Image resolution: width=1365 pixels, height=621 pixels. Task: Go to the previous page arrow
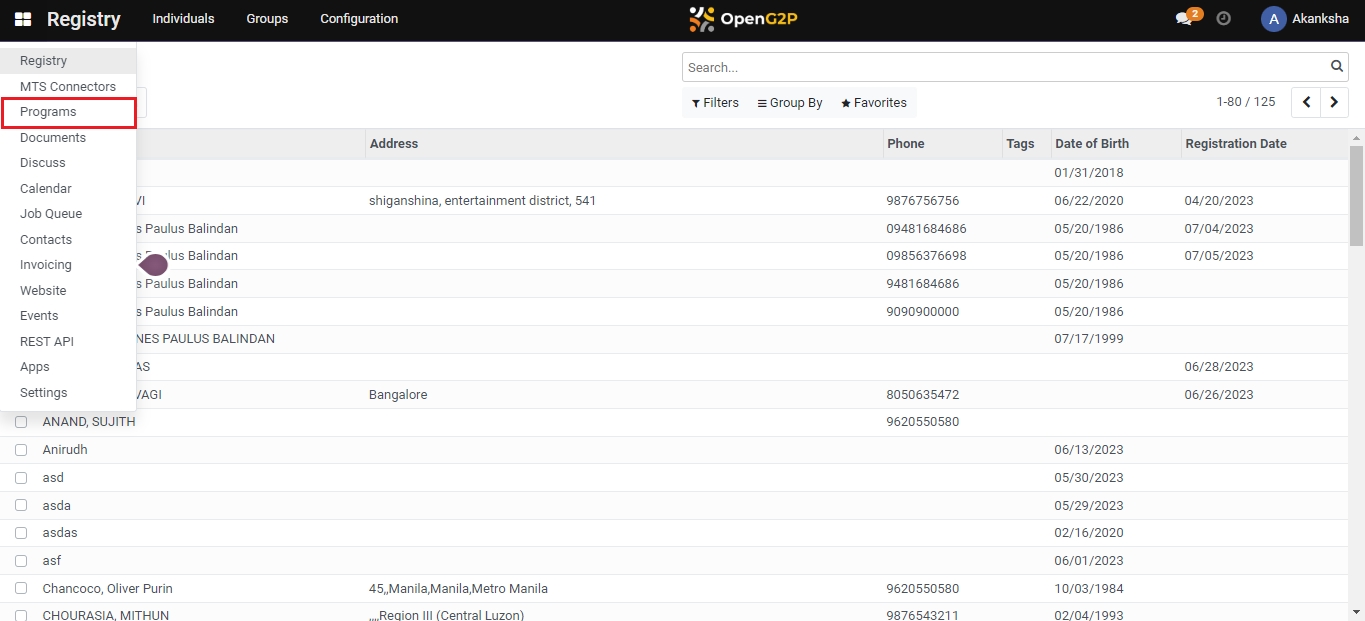point(1306,102)
